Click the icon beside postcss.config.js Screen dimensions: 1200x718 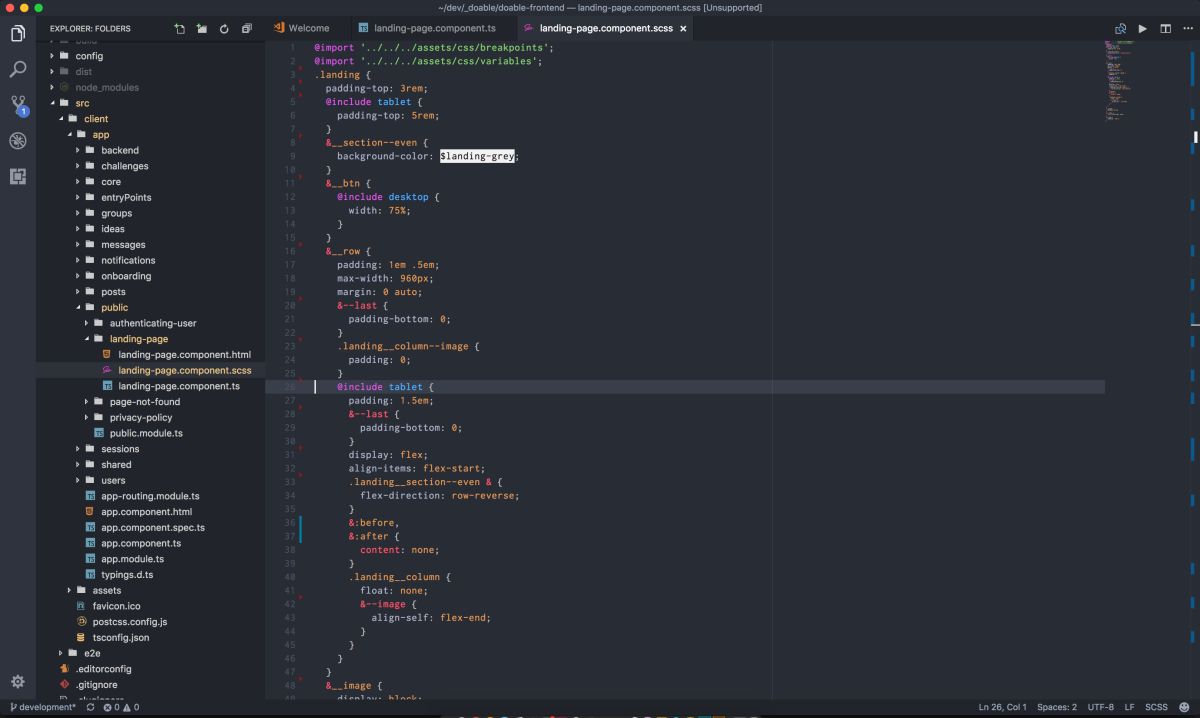(x=82, y=622)
